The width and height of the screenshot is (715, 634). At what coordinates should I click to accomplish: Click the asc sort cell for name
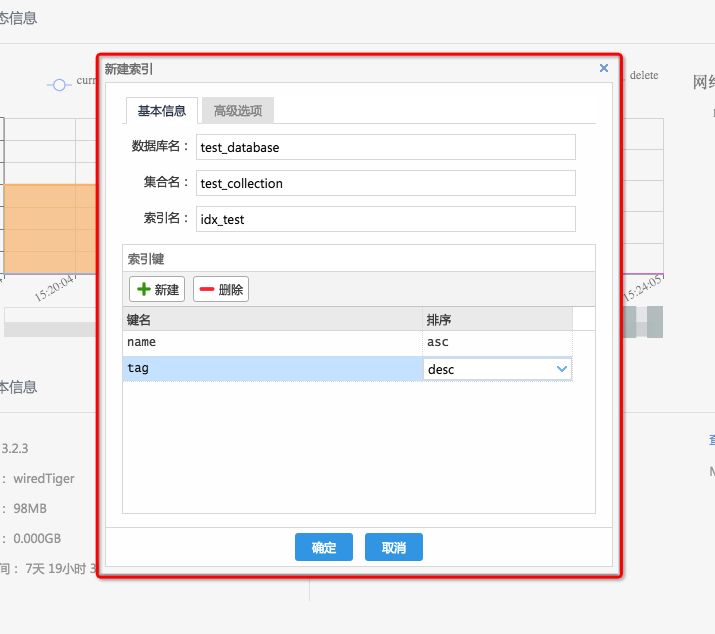coord(497,342)
